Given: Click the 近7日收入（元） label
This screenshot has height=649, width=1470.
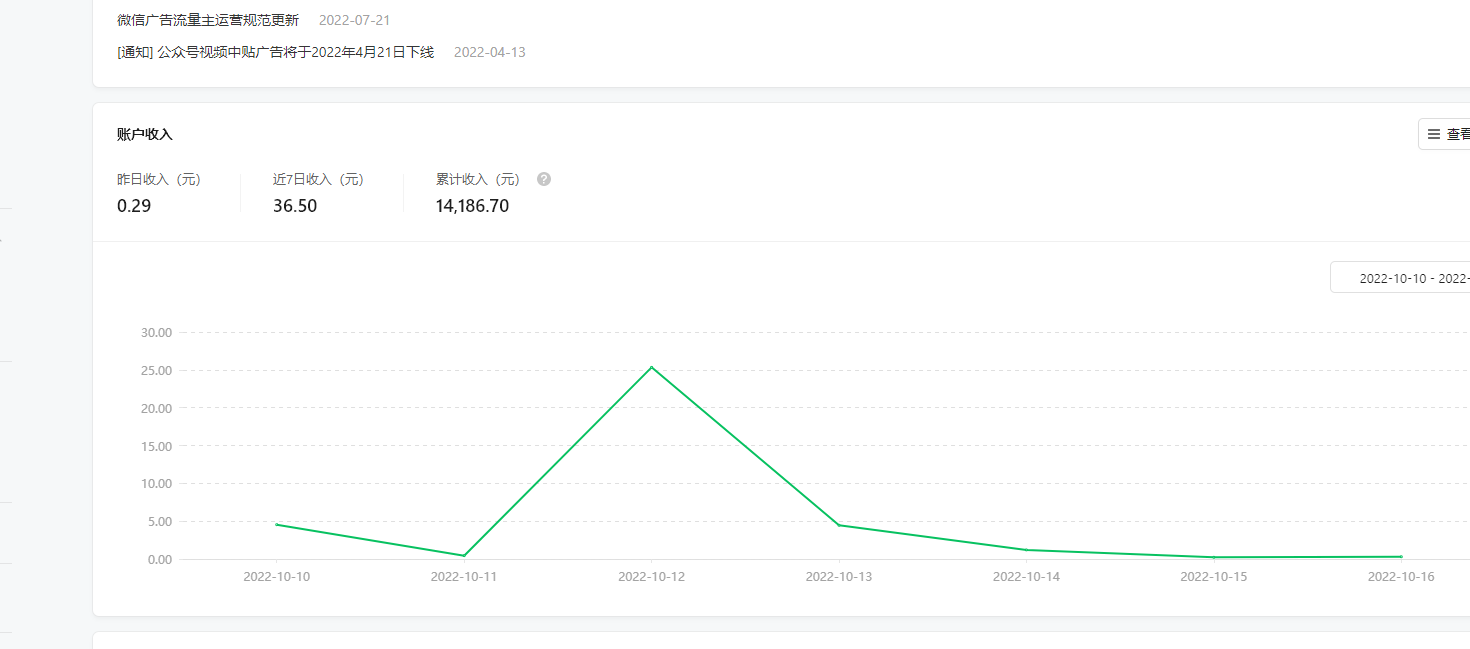Looking at the screenshot, I should (318, 180).
